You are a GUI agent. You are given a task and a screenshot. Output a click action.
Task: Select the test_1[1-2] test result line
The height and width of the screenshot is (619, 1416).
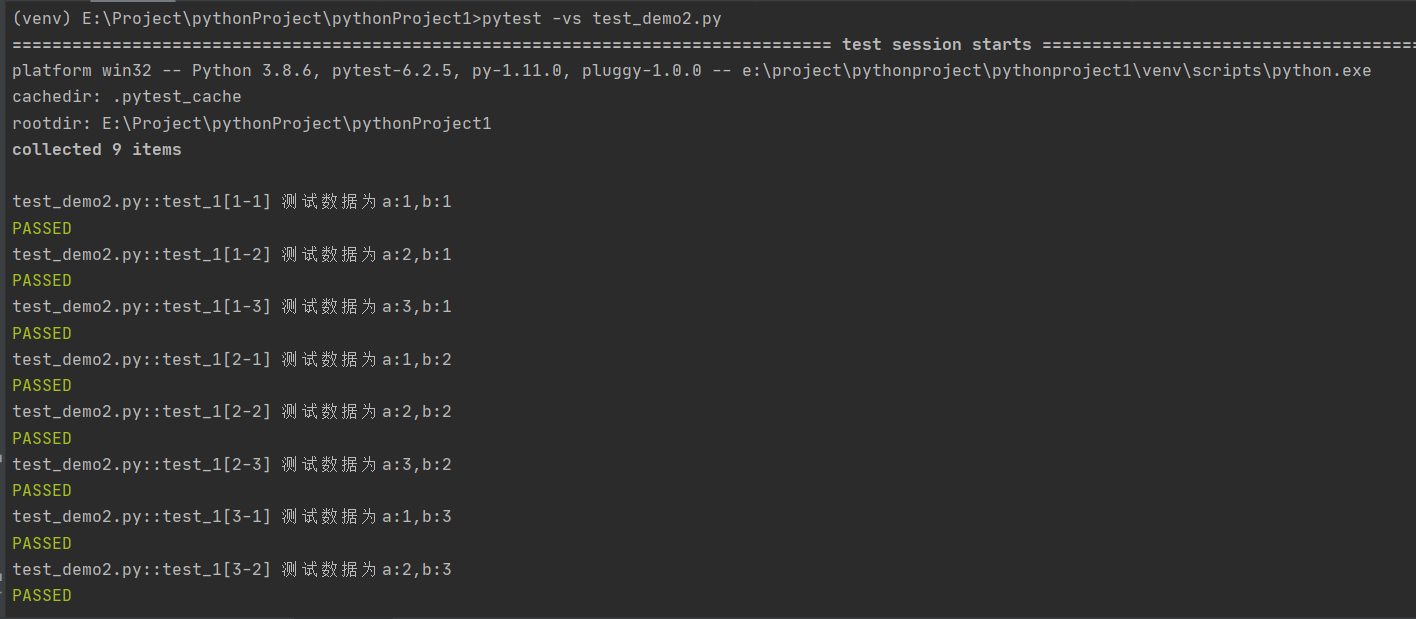[x=232, y=254]
